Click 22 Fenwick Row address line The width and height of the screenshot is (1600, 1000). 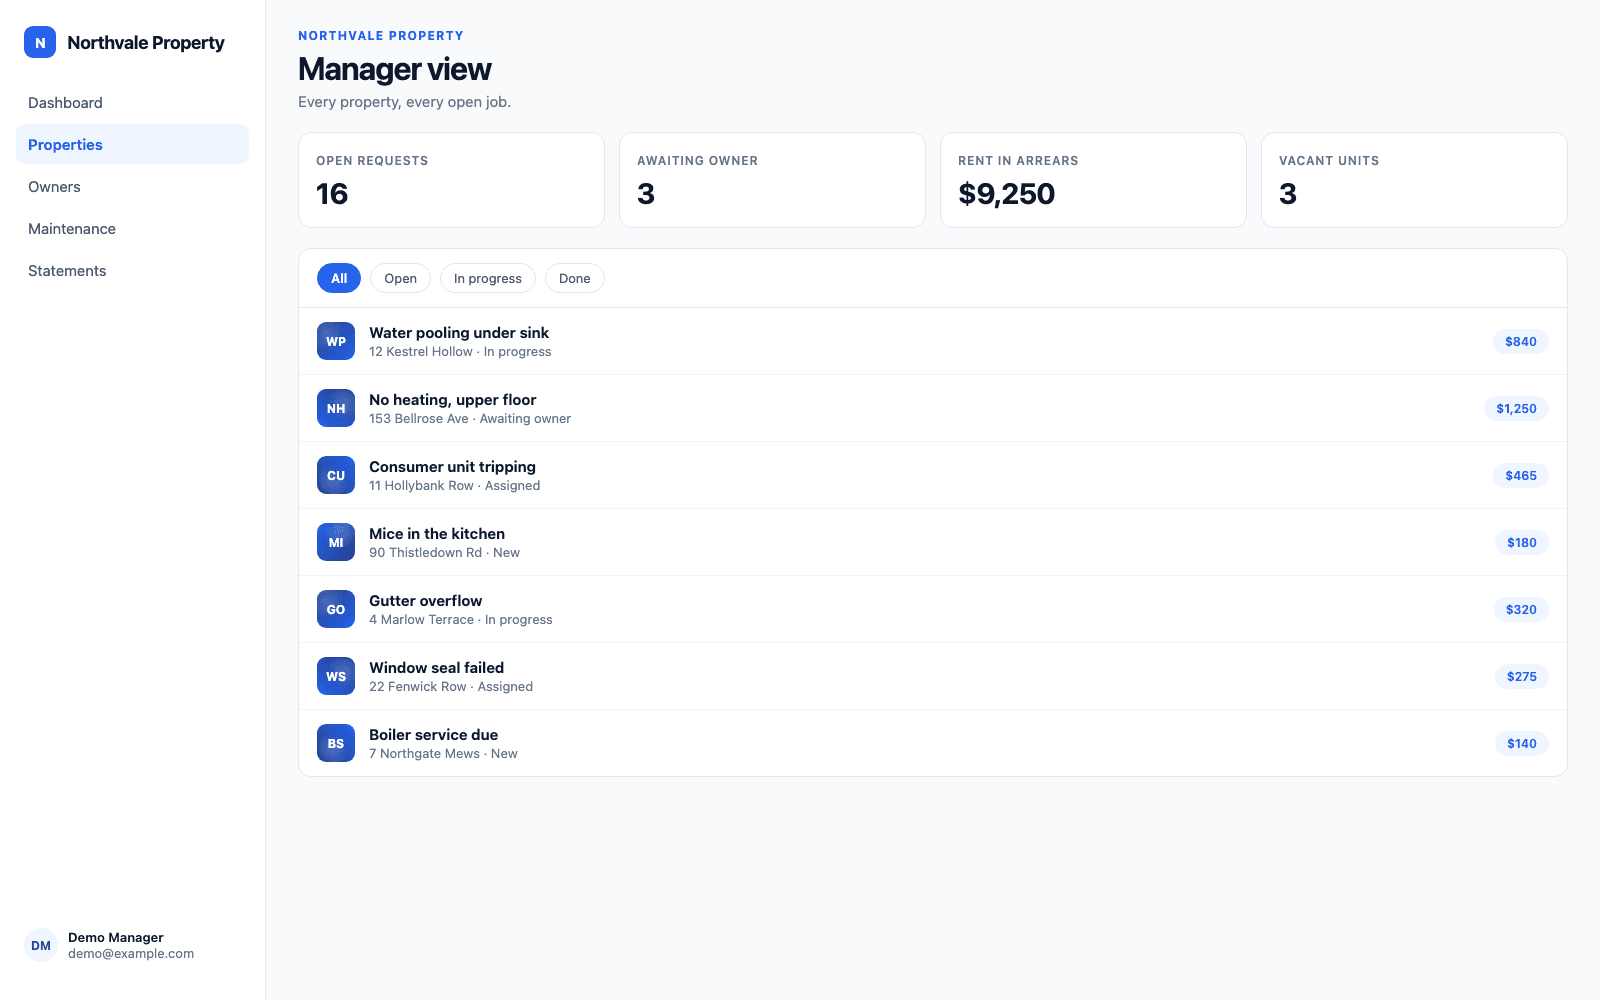pyautogui.click(x=451, y=687)
